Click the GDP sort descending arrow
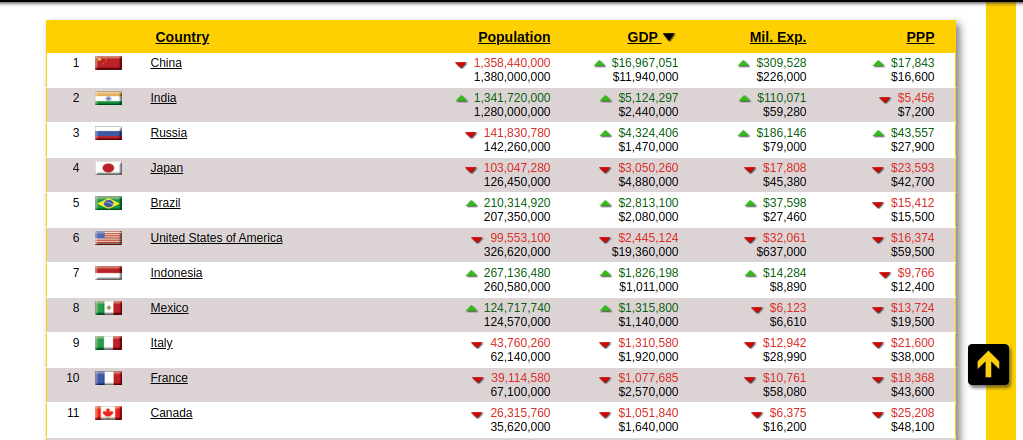Image resolution: width=1023 pixels, height=440 pixels. pyautogui.click(x=669, y=38)
